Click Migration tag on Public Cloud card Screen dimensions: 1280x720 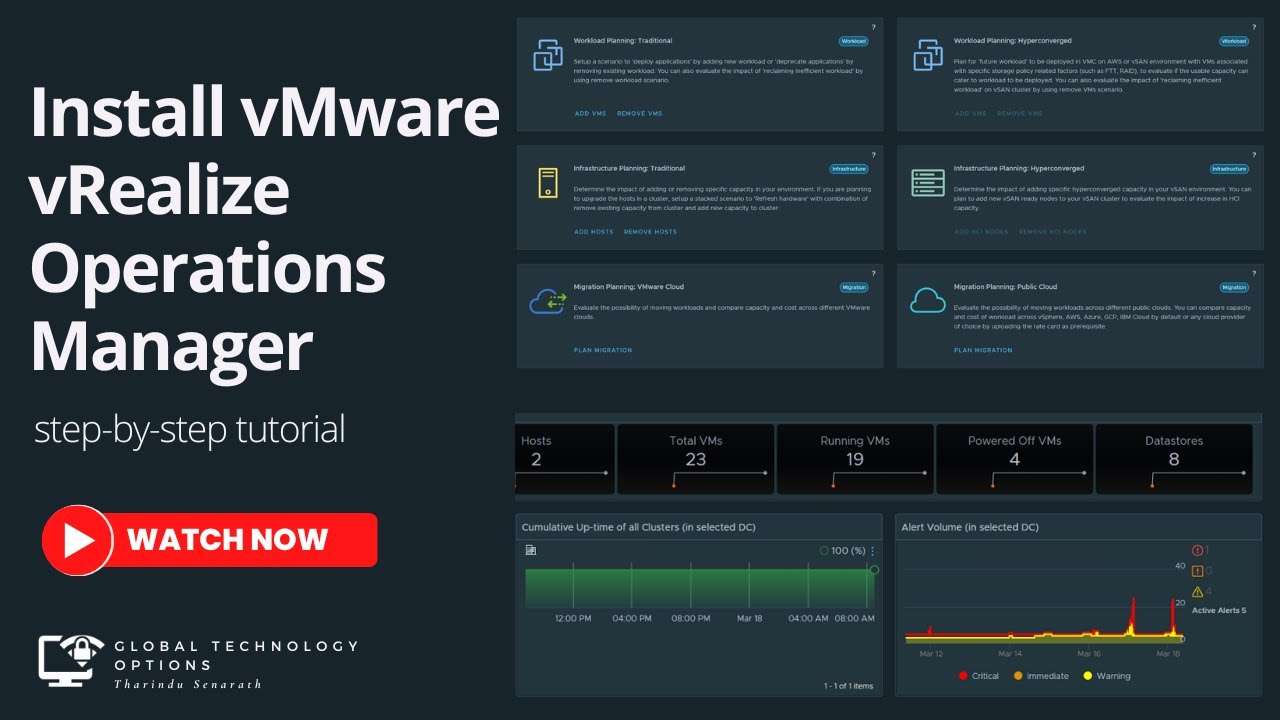[x=1234, y=287]
